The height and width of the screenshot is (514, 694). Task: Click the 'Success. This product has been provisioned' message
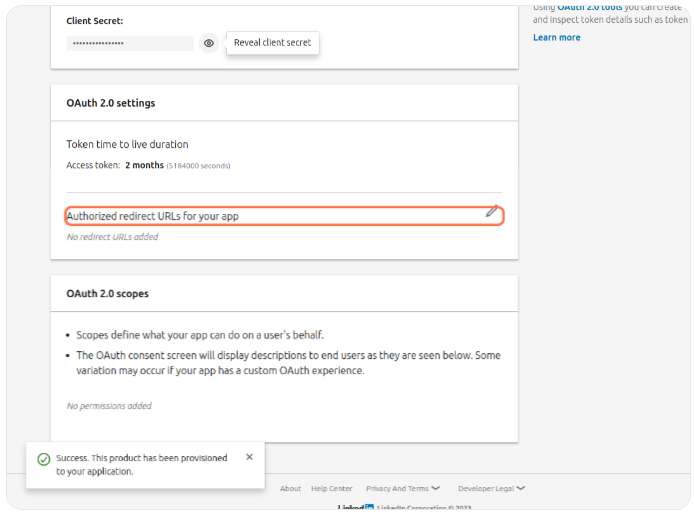(x=142, y=464)
